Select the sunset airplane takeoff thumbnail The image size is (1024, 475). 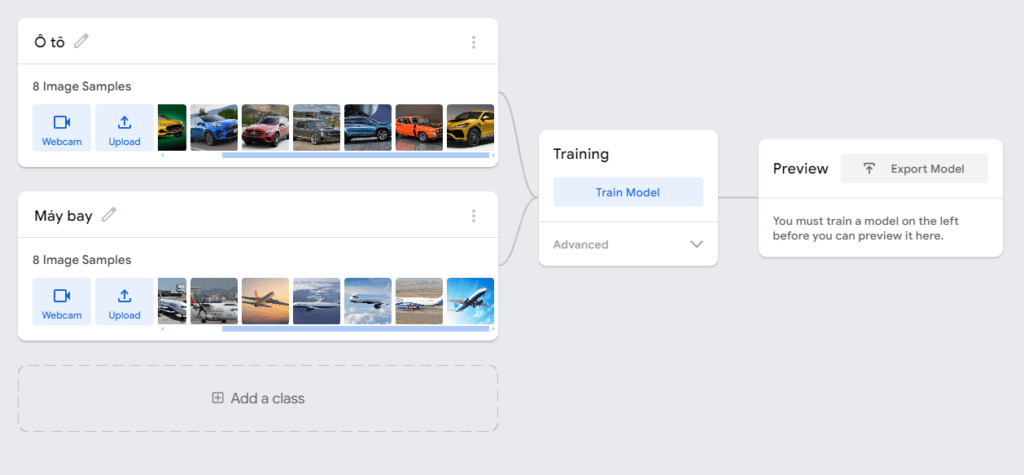(265, 301)
